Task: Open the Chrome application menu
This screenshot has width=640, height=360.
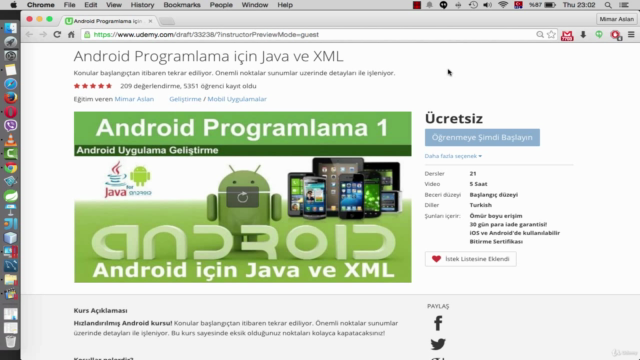Action: (40, 5)
